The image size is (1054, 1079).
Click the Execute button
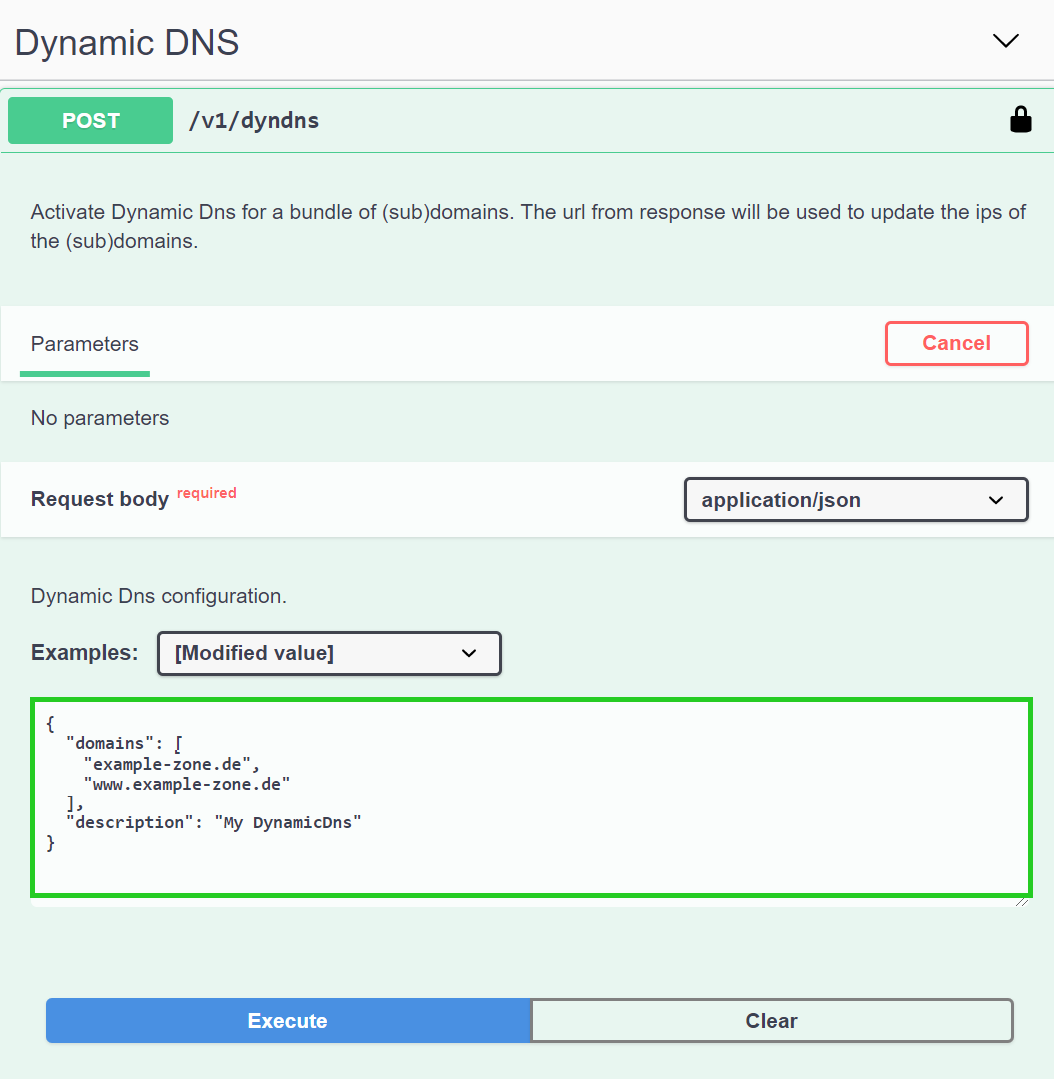[x=288, y=1021]
